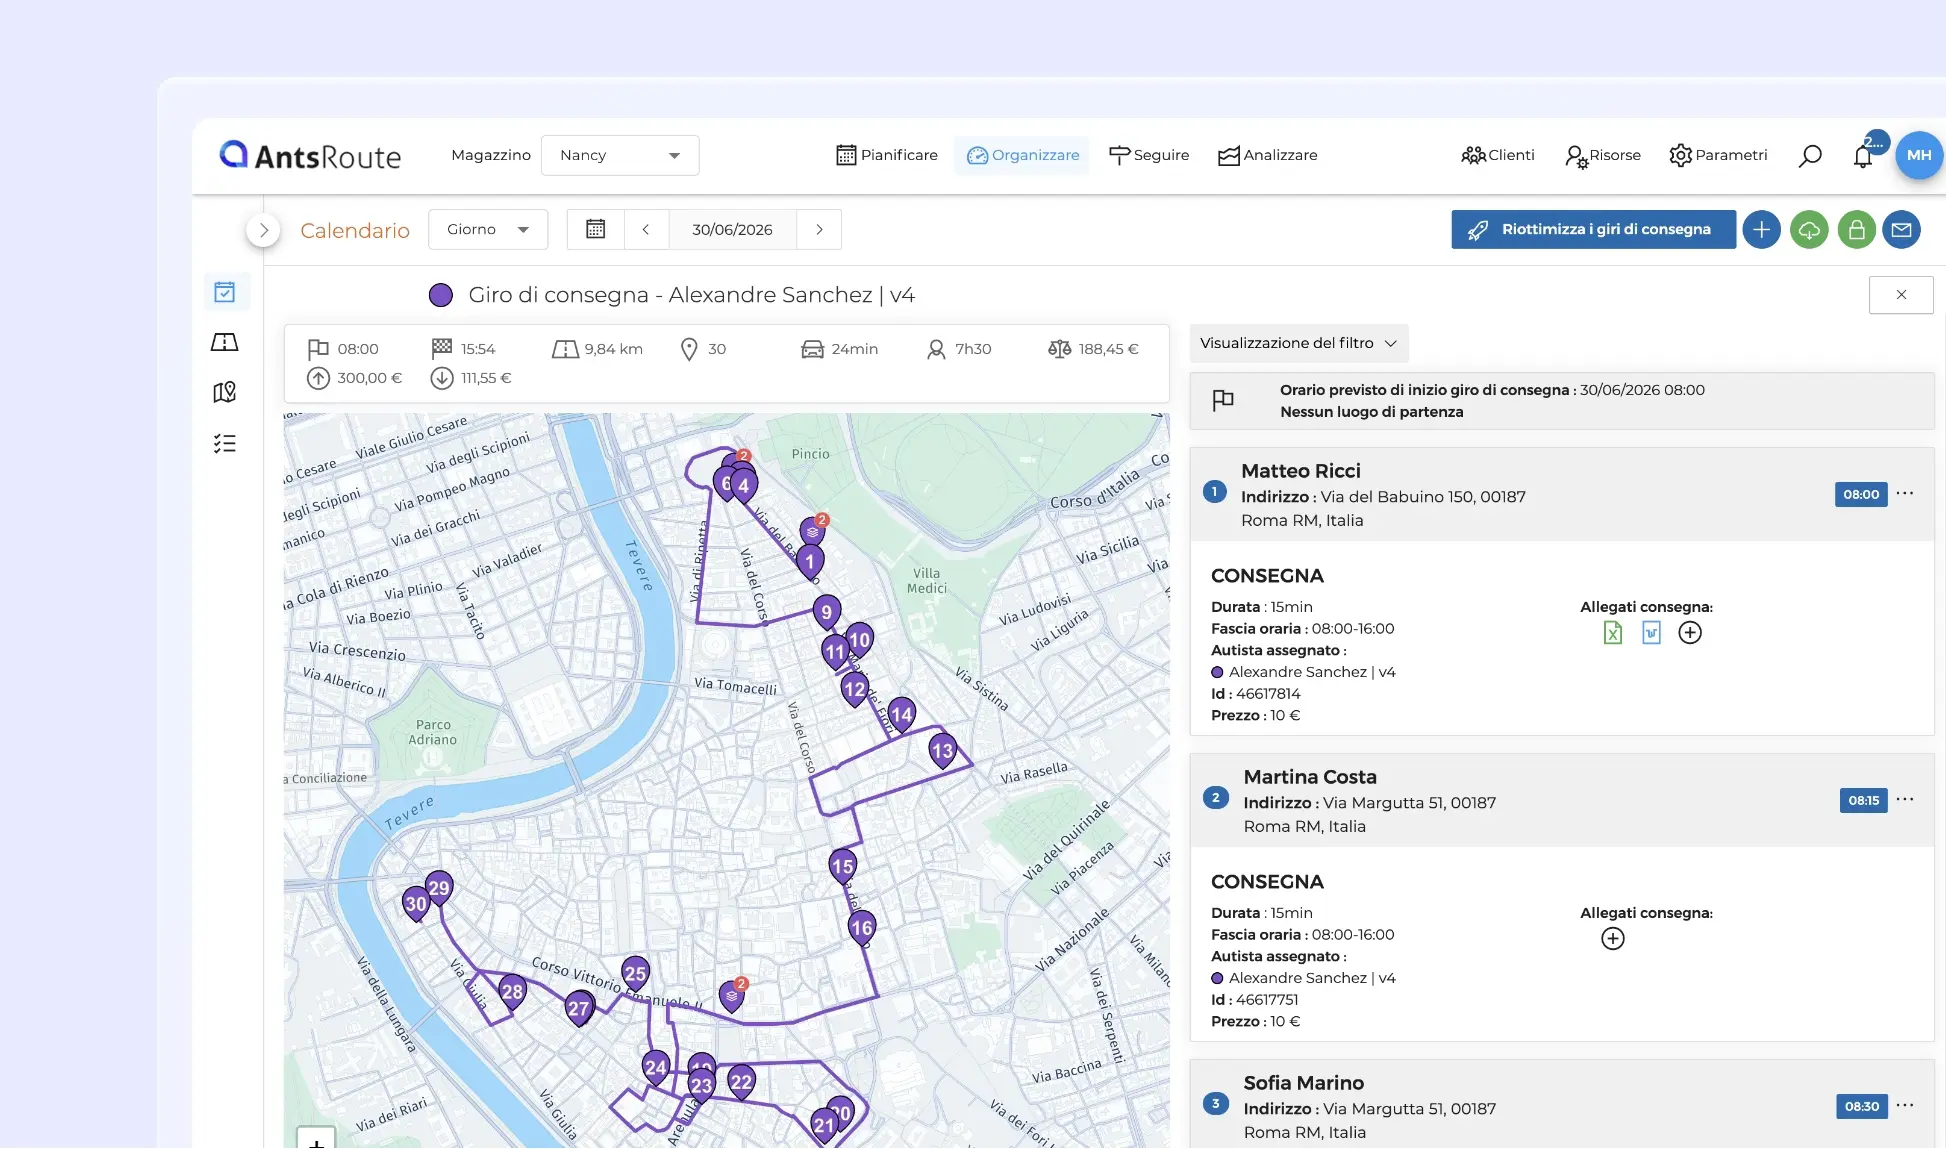Go to the previous day arrow
1946x1149 pixels.
point(646,229)
